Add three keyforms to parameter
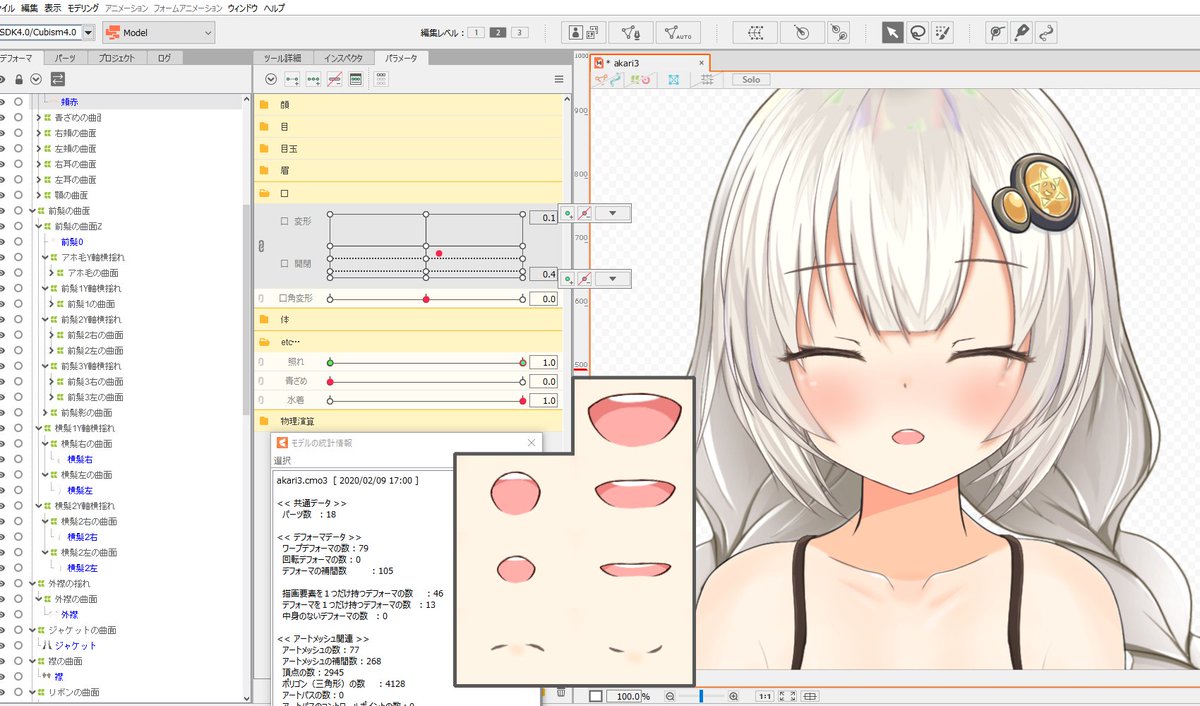This screenshot has width=1200, height=706. coord(314,79)
